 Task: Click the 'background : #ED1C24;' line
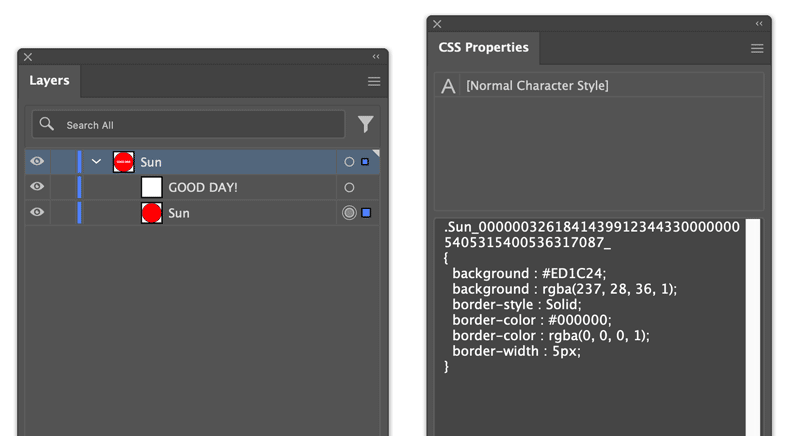(529, 274)
